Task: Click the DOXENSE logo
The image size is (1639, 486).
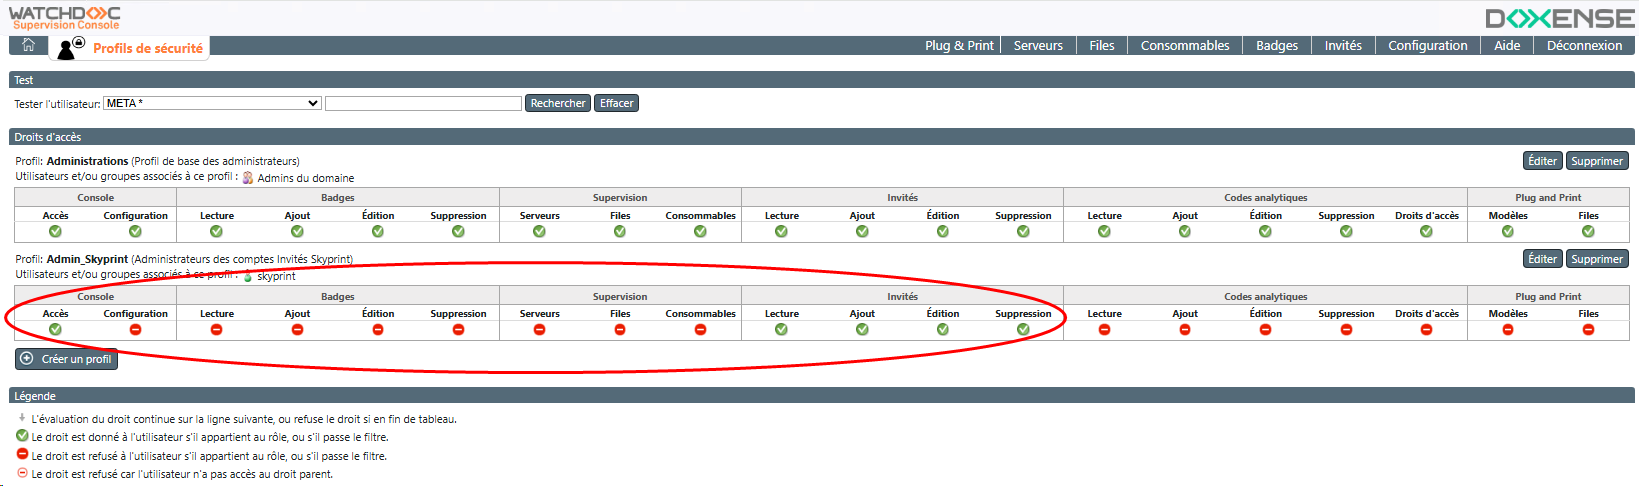Action: [x=1559, y=18]
